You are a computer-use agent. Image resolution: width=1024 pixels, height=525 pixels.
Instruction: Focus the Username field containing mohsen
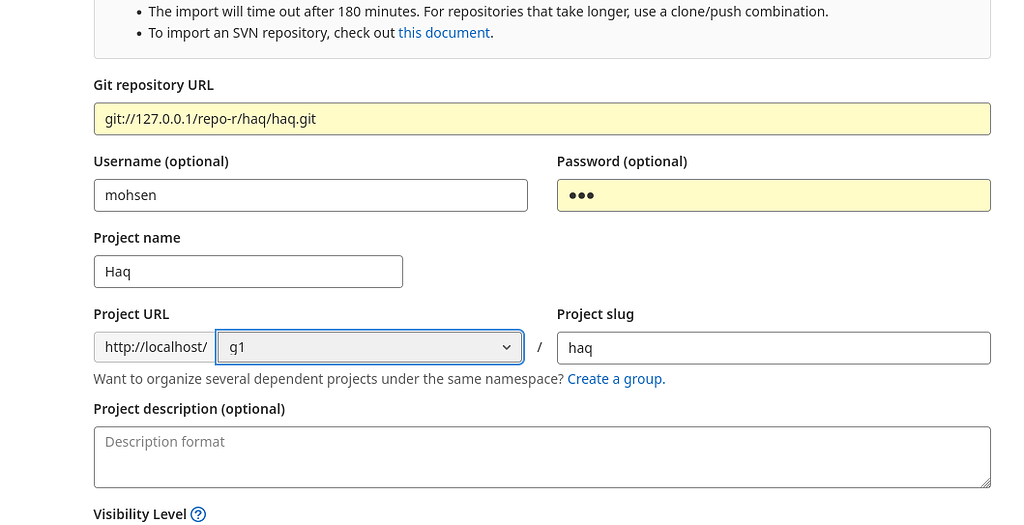click(x=311, y=195)
